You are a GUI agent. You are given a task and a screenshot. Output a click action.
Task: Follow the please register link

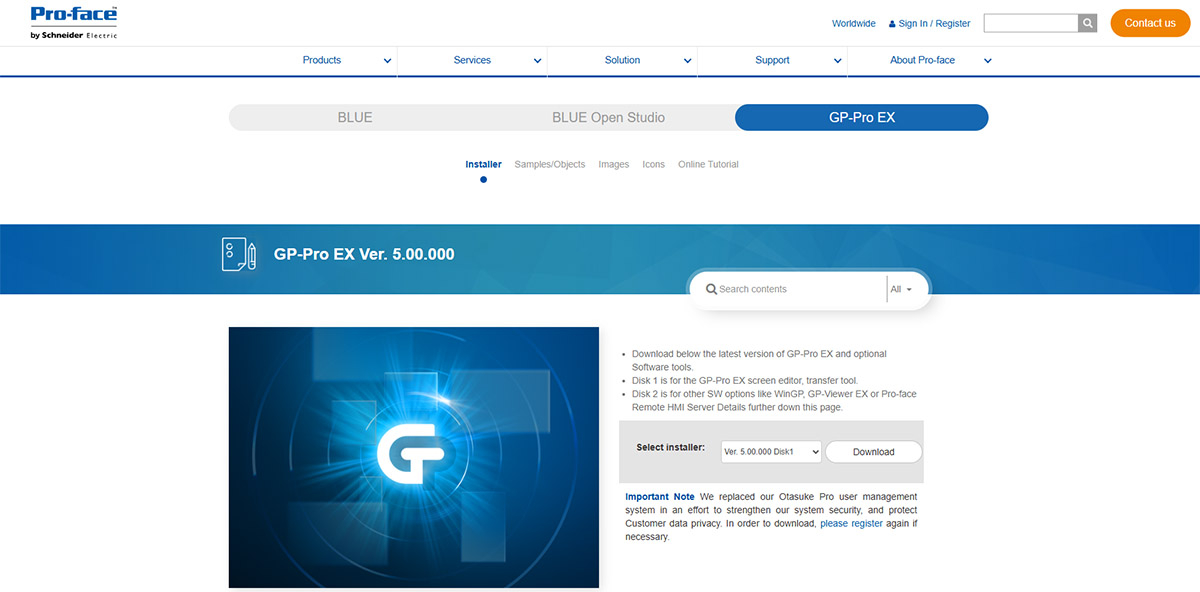(x=852, y=523)
